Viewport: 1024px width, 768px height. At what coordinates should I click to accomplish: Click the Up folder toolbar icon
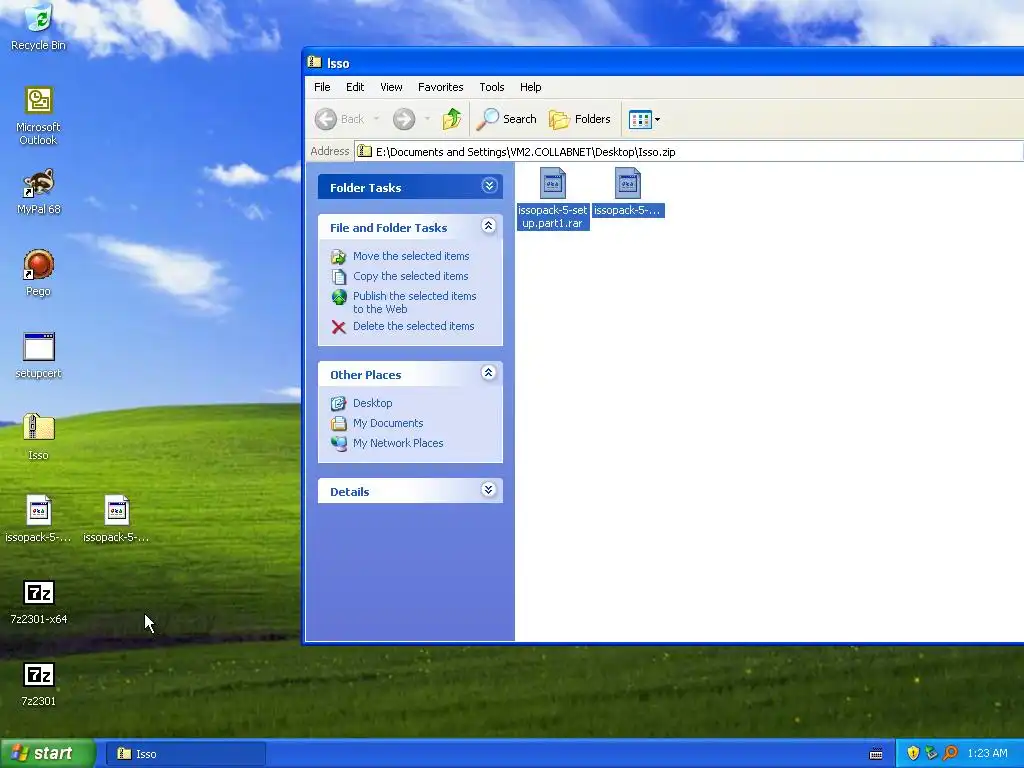tap(451, 119)
